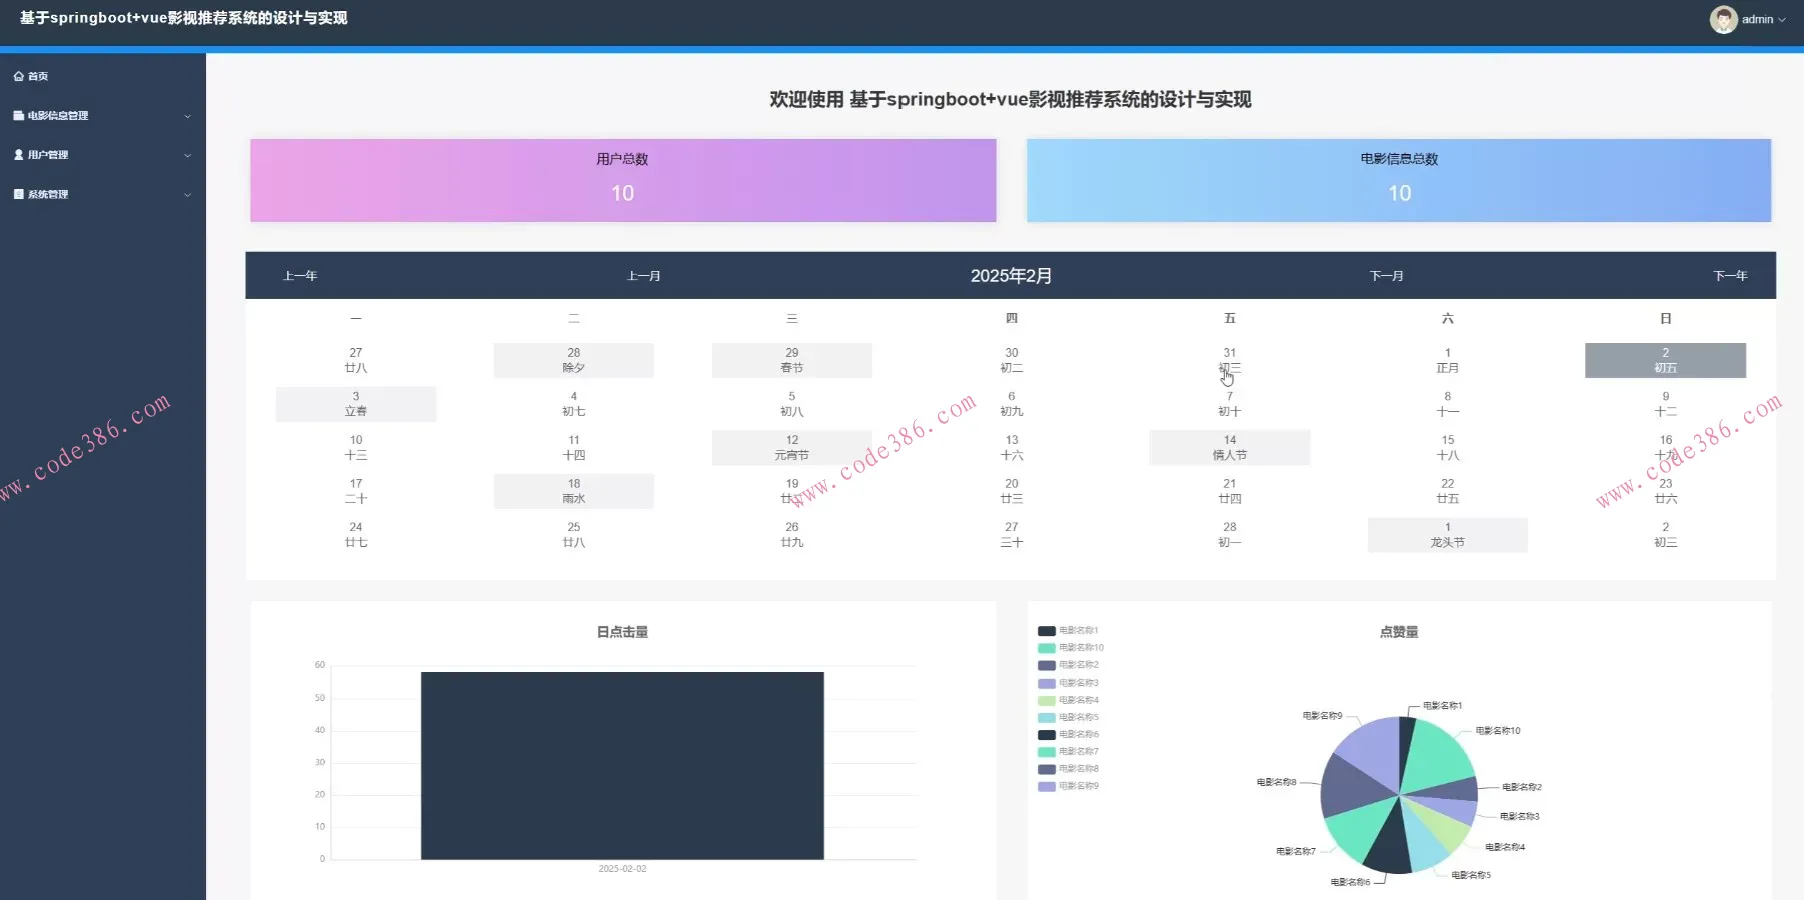Click the 点赞量 chart title

click(x=1399, y=632)
